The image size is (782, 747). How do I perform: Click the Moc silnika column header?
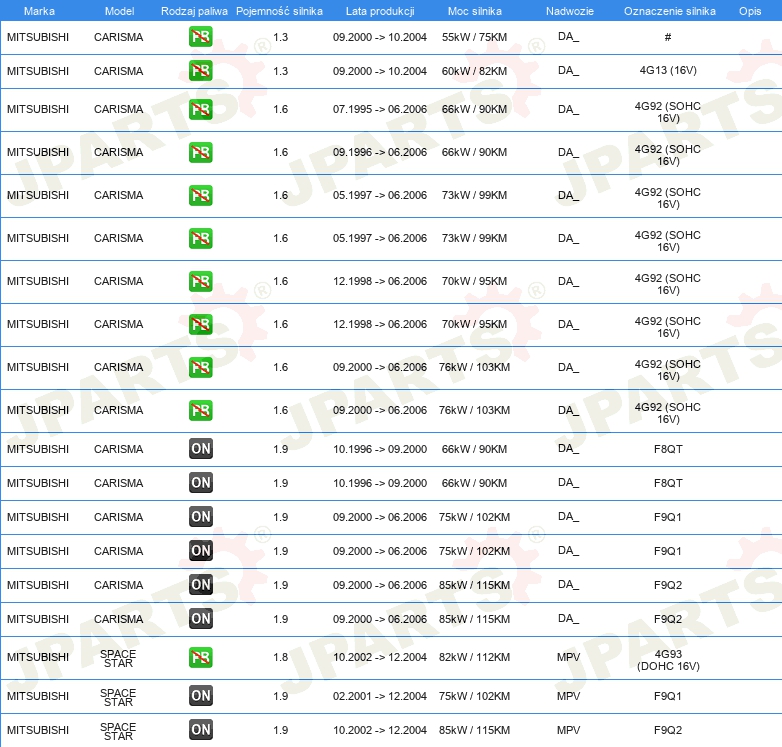[475, 10]
